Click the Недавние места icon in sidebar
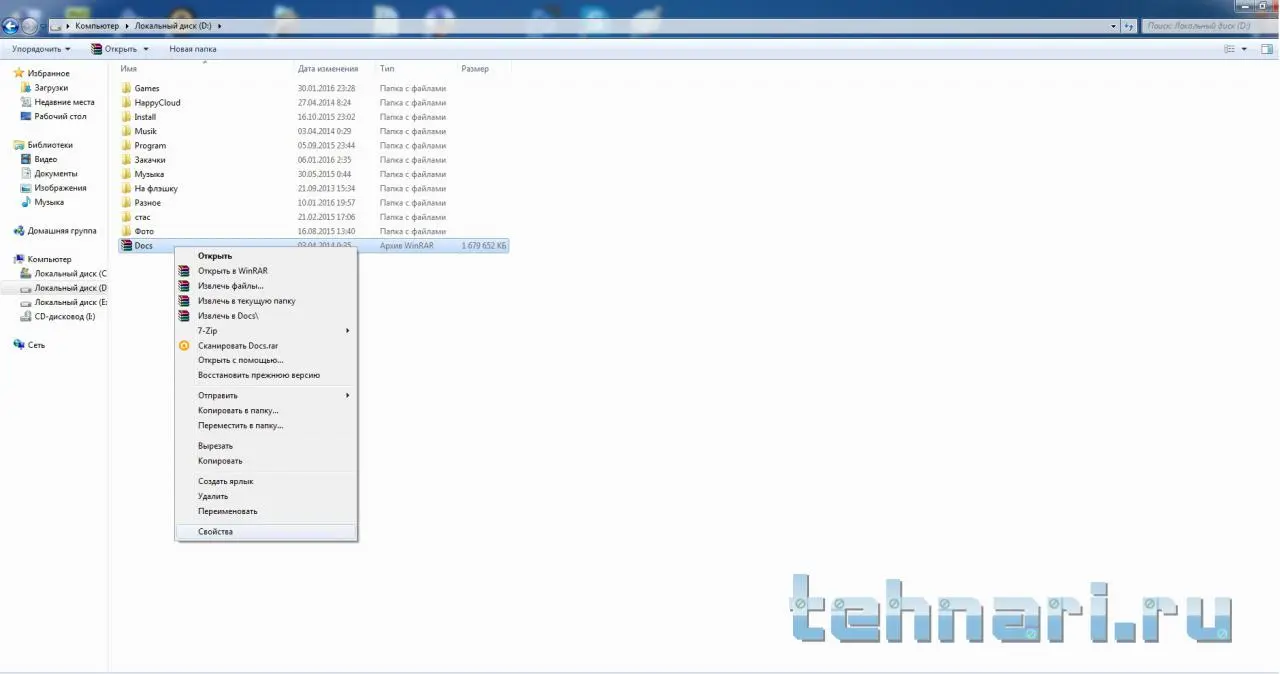Image resolution: width=1280 pixels, height=674 pixels. pos(26,102)
